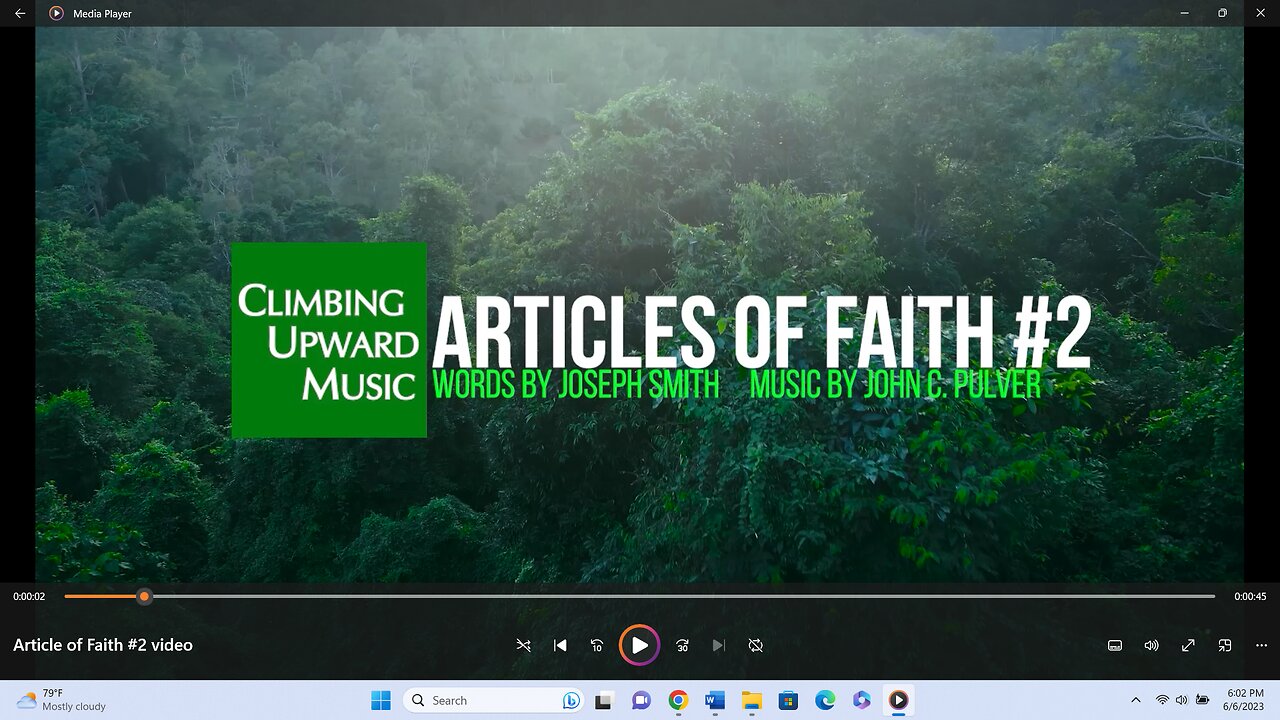Open Google Chrome from the taskbar
1280x720 pixels.
click(678, 700)
